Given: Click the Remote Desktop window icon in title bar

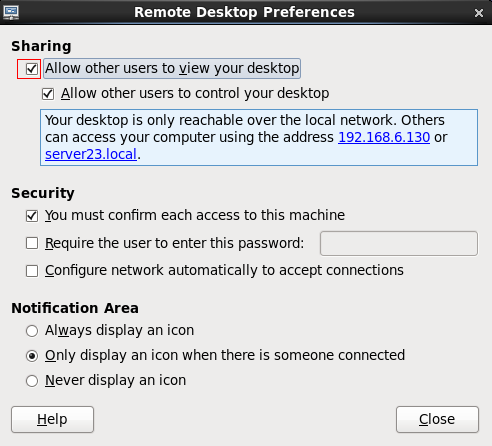Looking at the screenshot, I should point(11,13).
